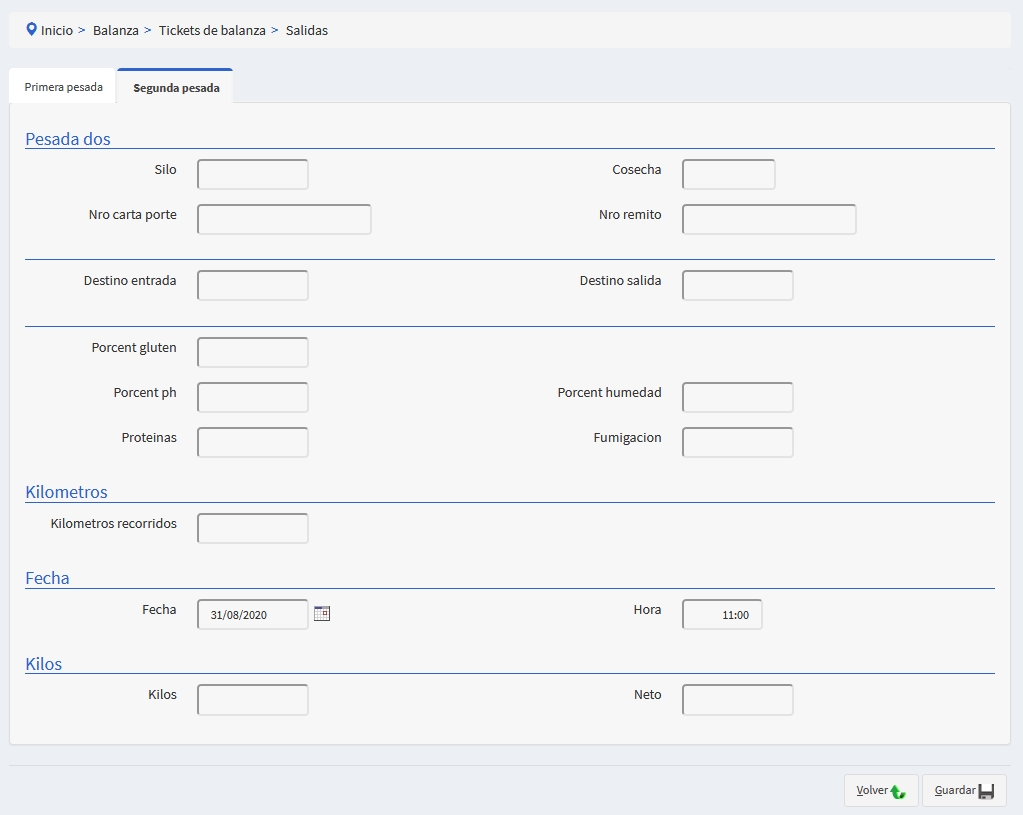Image resolution: width=1023 pixels, height=815 pixels.
Task: Focus the Nro remito text box
Action: [769, 220]
